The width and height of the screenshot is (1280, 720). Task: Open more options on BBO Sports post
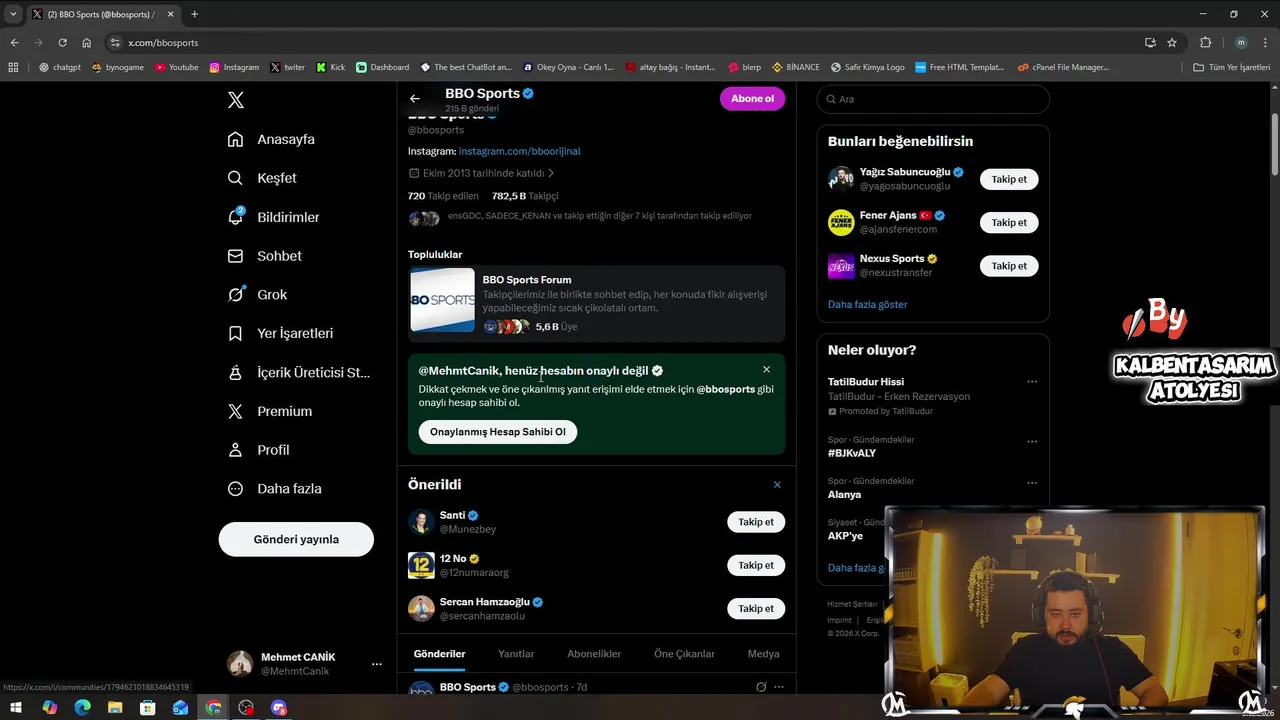coord(779,687)
